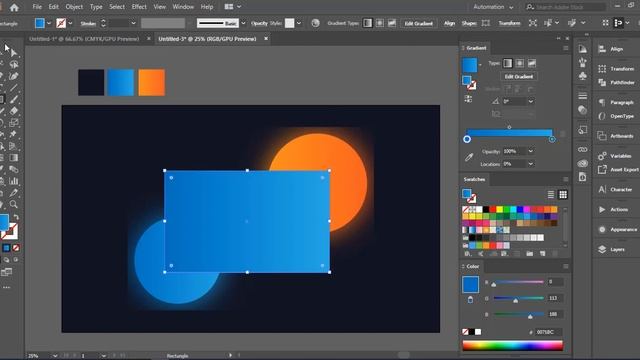Viewport: 640px width, 360px height.
Task: Select the Eraser tool
Action: tap(14, 111)
